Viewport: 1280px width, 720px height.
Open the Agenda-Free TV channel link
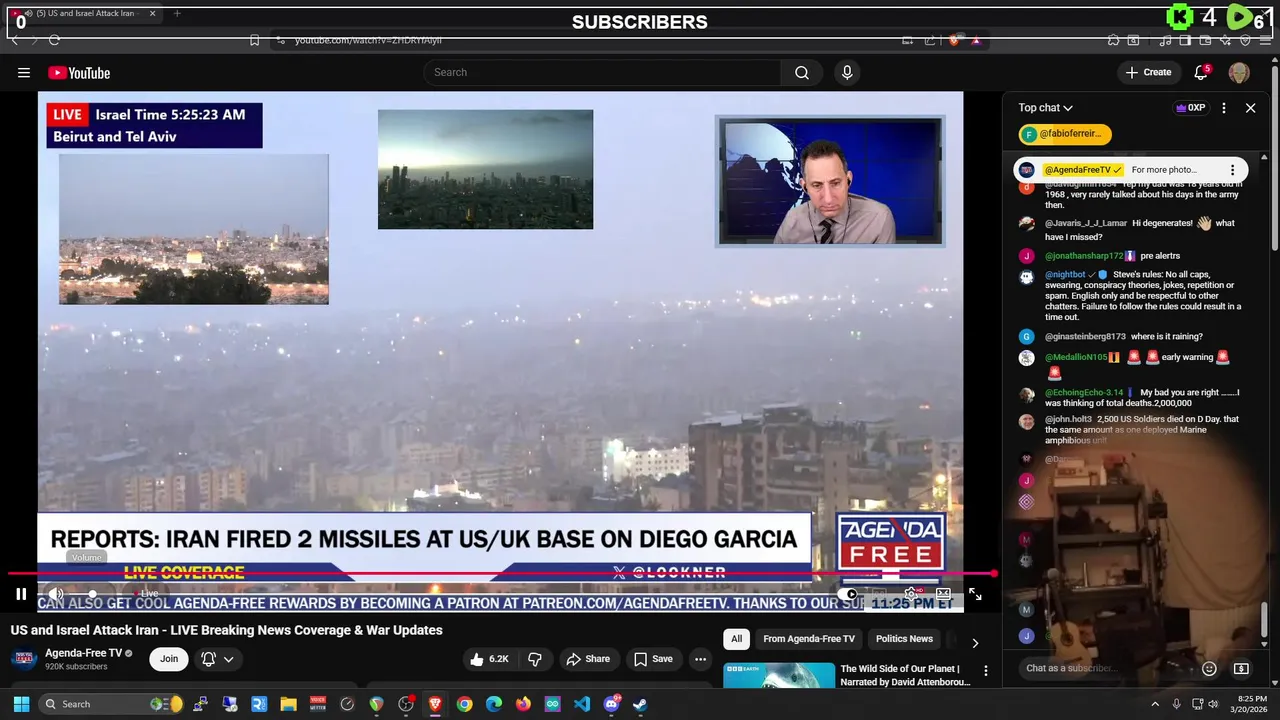[83, 653]
